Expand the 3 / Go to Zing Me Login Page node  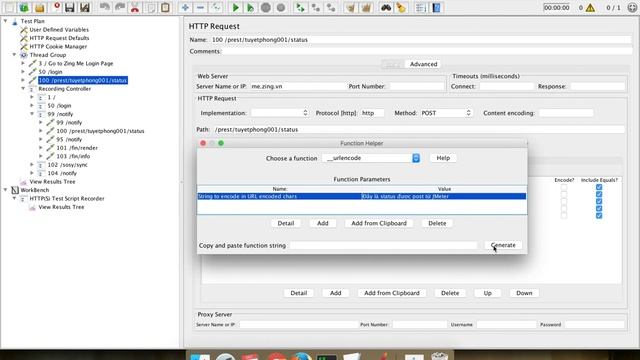tap(23, 63)
